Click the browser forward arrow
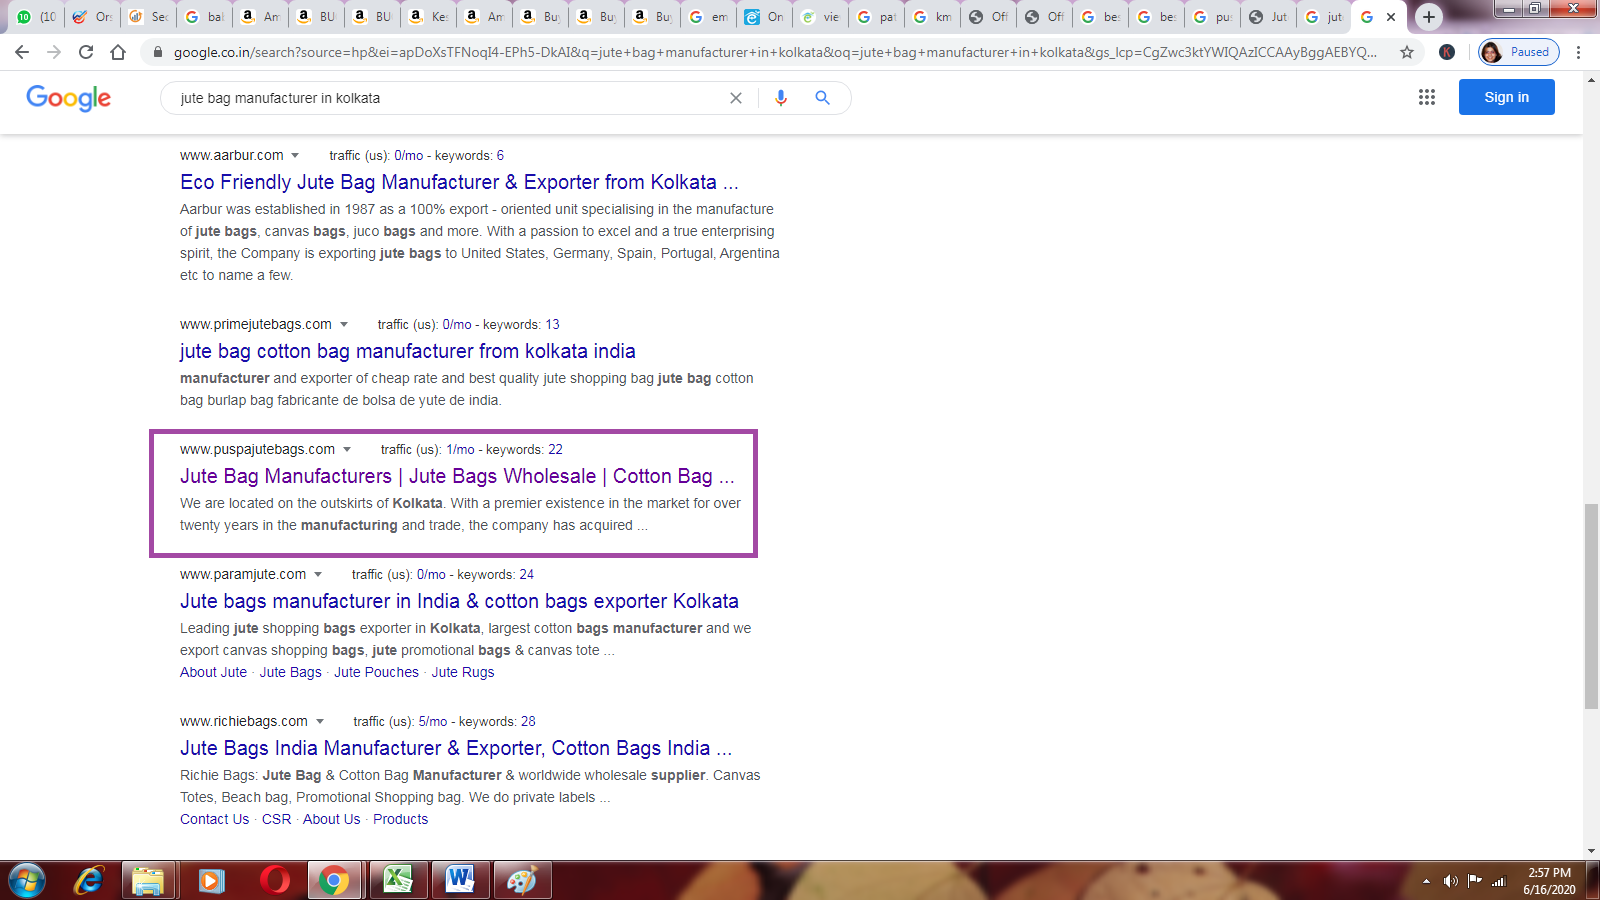The width and height of the screenshot is (1600, 900). [54, 52]
